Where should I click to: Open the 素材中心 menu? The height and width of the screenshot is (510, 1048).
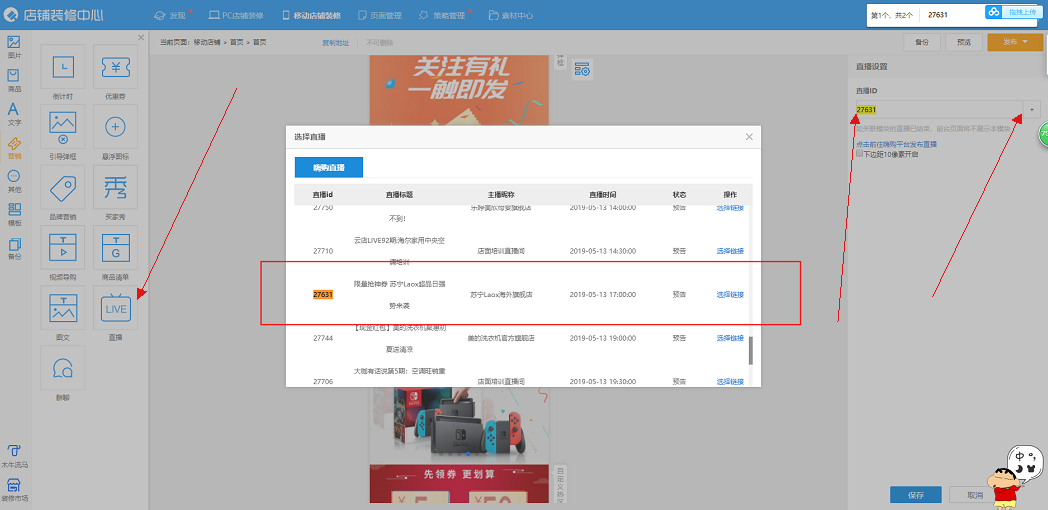[x=511, y=15]
